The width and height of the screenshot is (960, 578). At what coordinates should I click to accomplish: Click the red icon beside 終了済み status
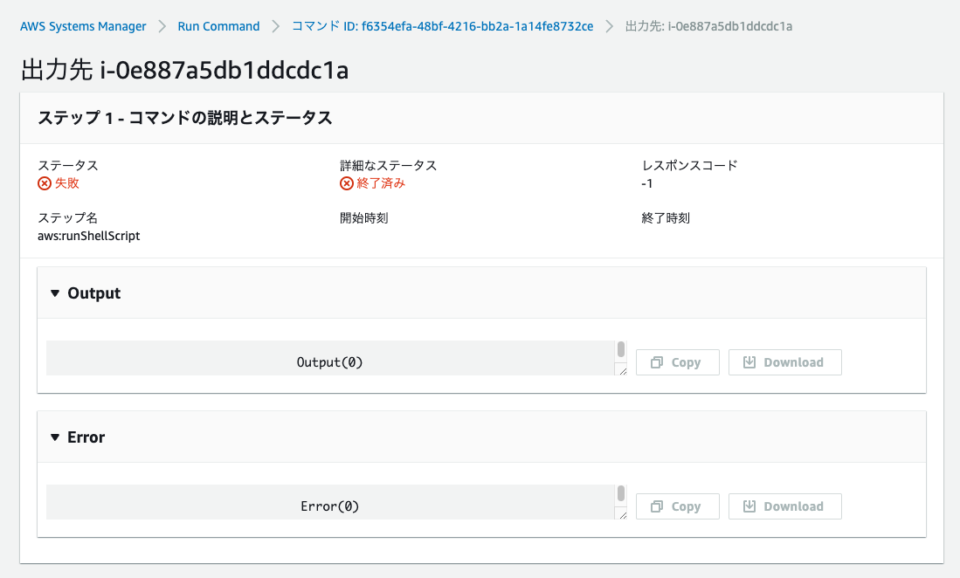coord(344,183)
